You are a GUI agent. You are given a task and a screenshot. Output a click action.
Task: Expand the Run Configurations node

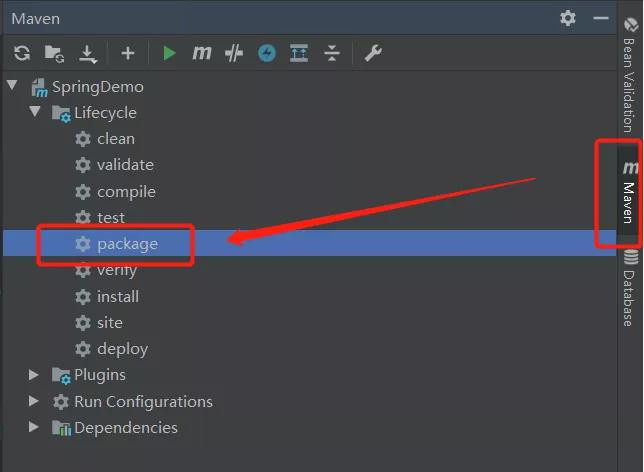pyautogui.click(x=34, y=401)
